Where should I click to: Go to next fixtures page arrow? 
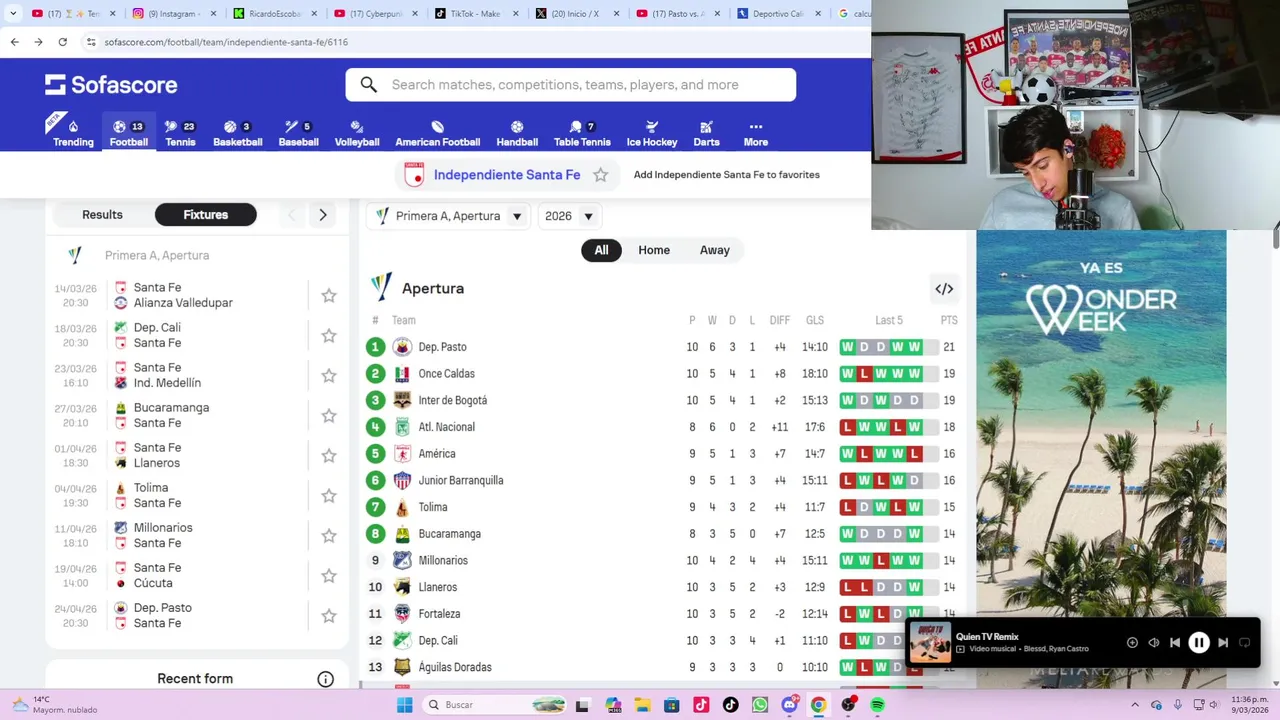[322, 215]
